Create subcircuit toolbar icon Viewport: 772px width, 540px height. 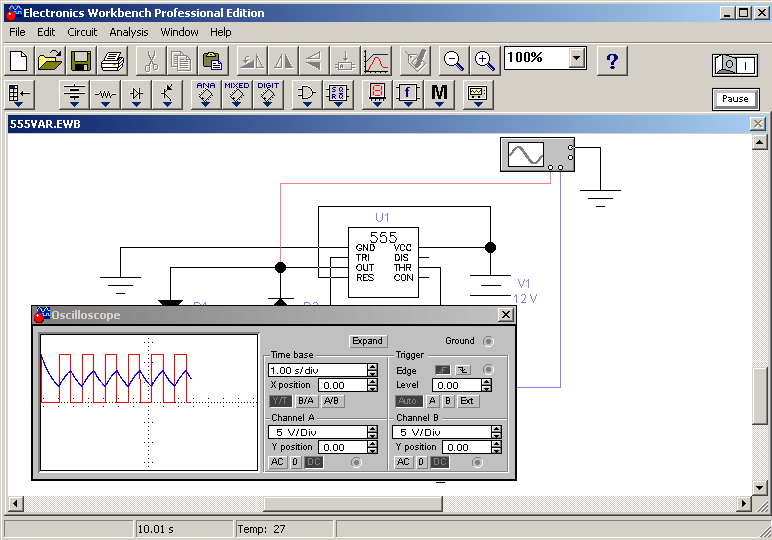(345, 61)
